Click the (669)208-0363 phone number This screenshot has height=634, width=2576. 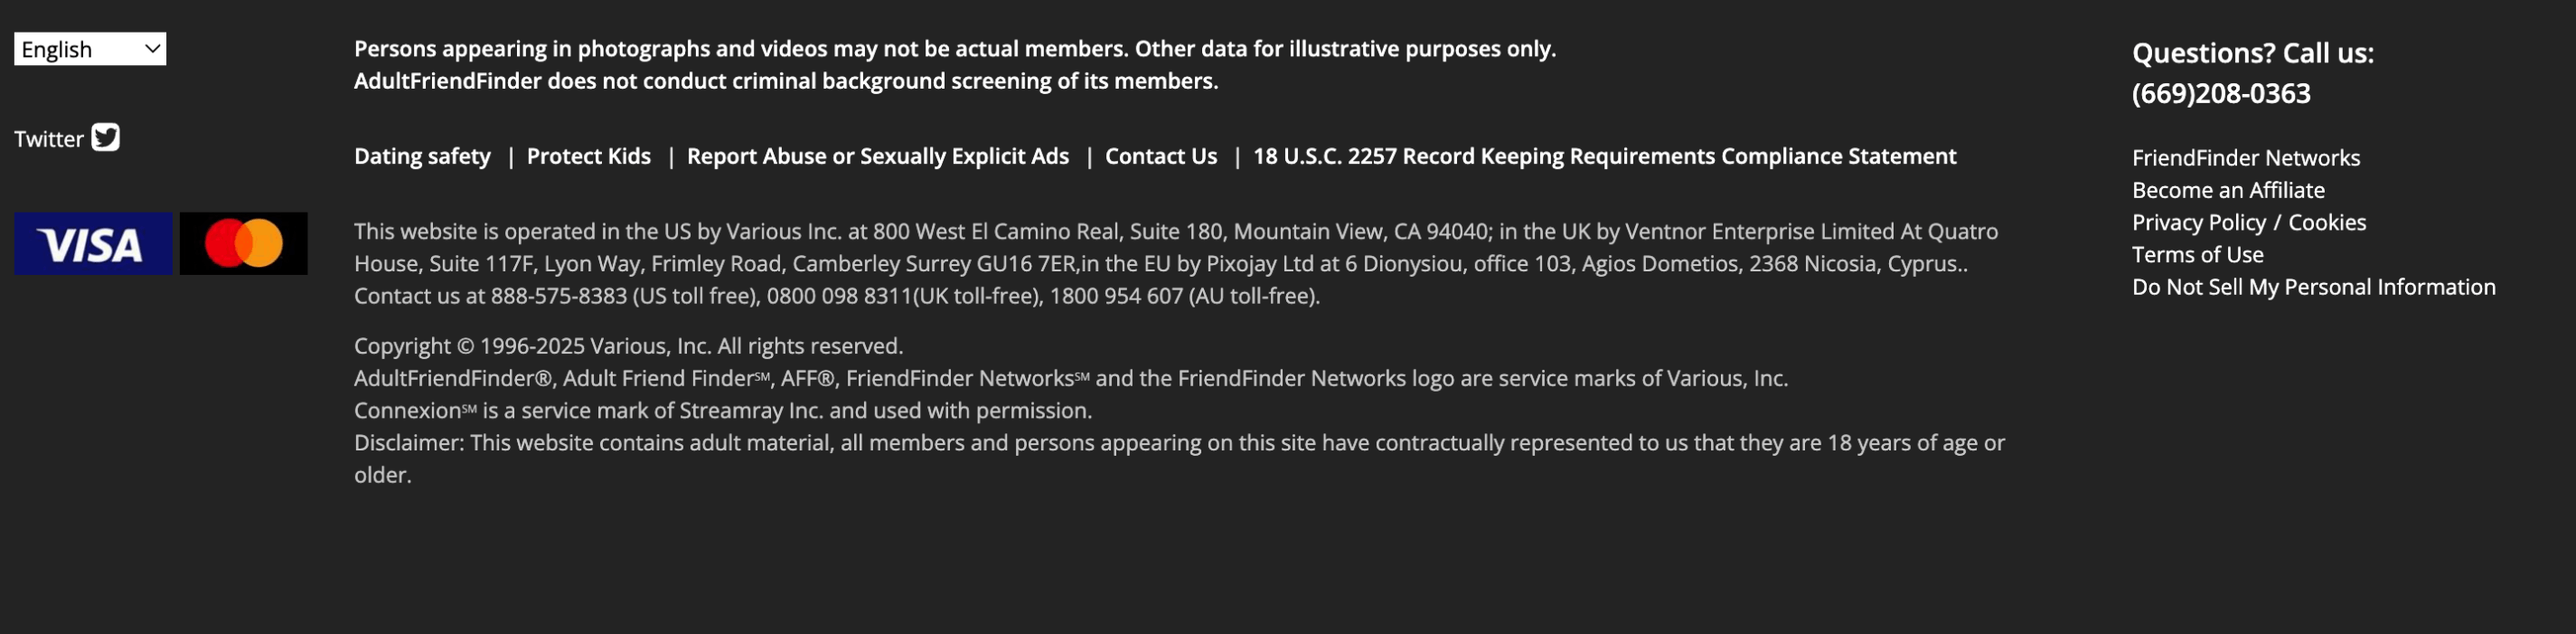pyautogui.click(x=2220, y=93)
